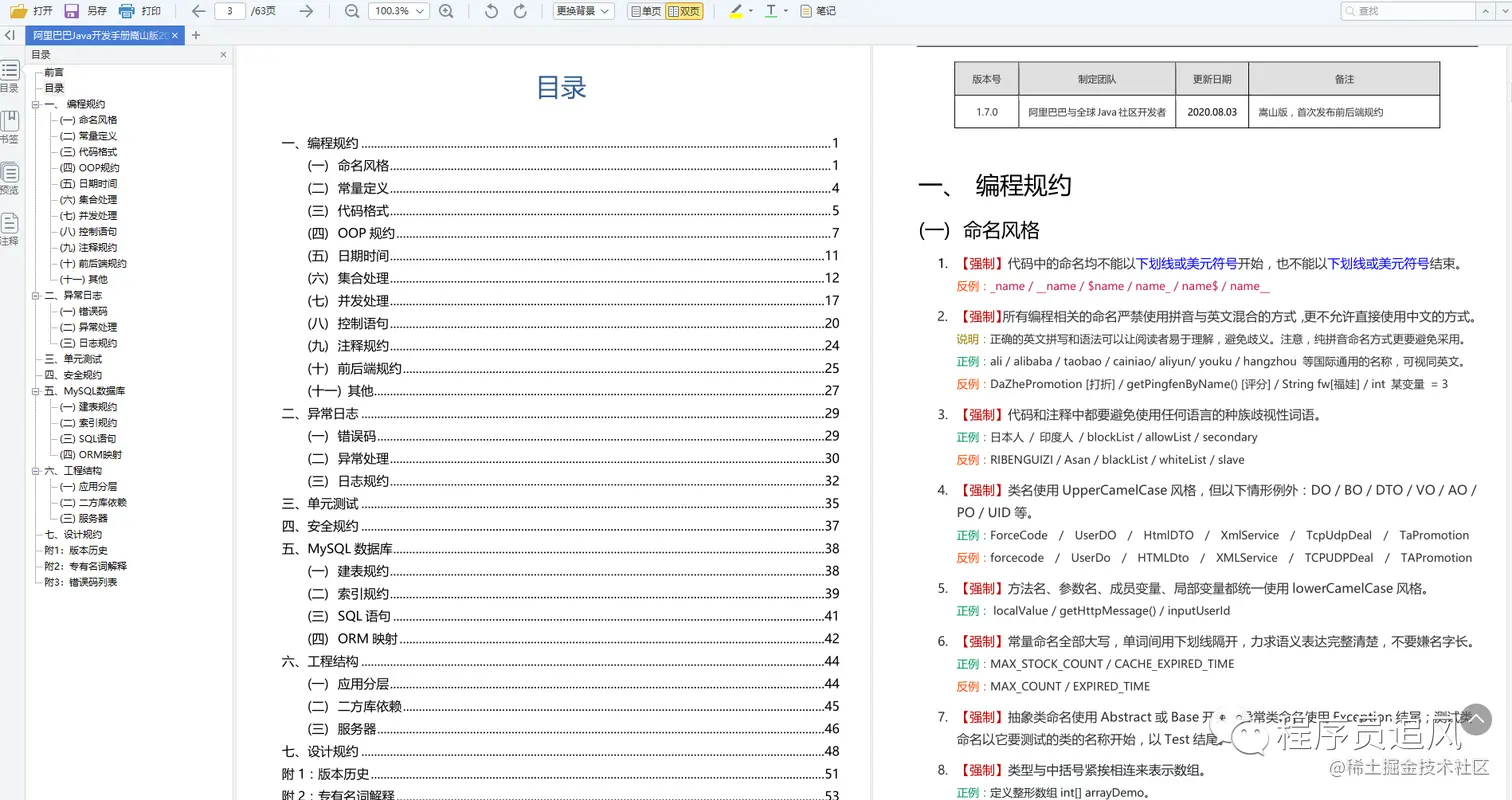Go to the previous page arrow

tap(198, 11)
